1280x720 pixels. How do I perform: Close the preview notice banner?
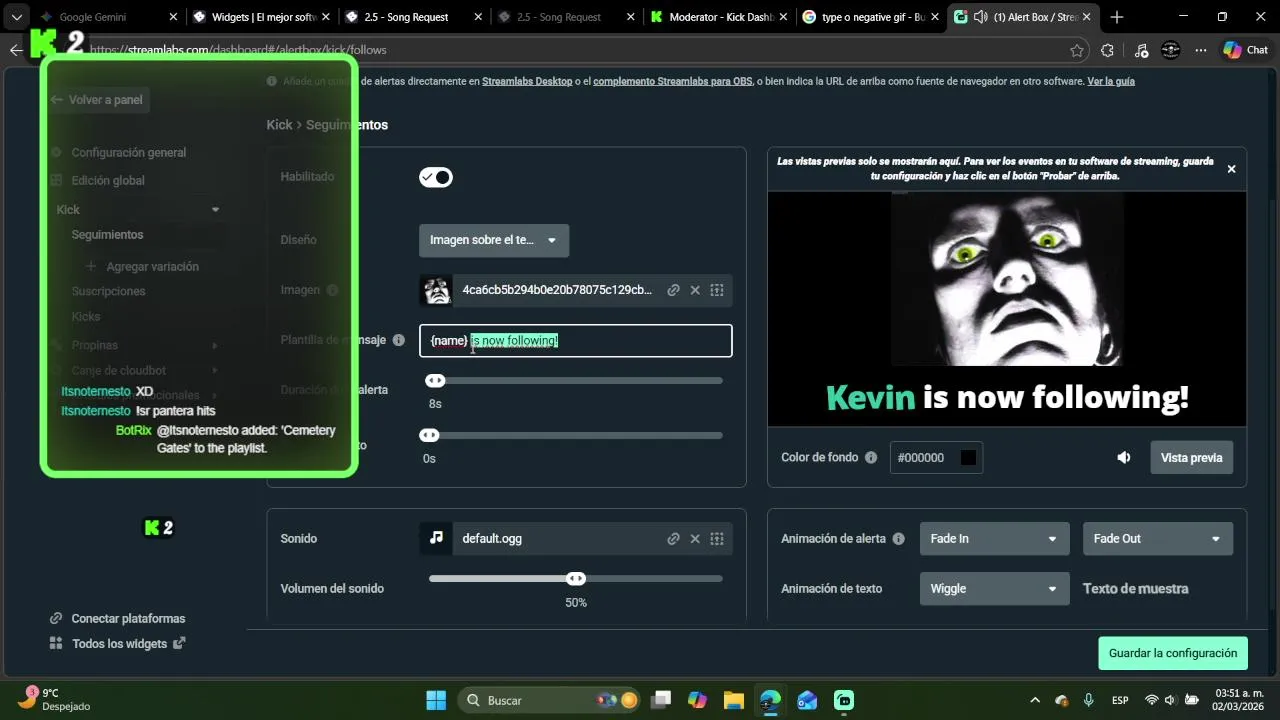[x=1231, y=169]
